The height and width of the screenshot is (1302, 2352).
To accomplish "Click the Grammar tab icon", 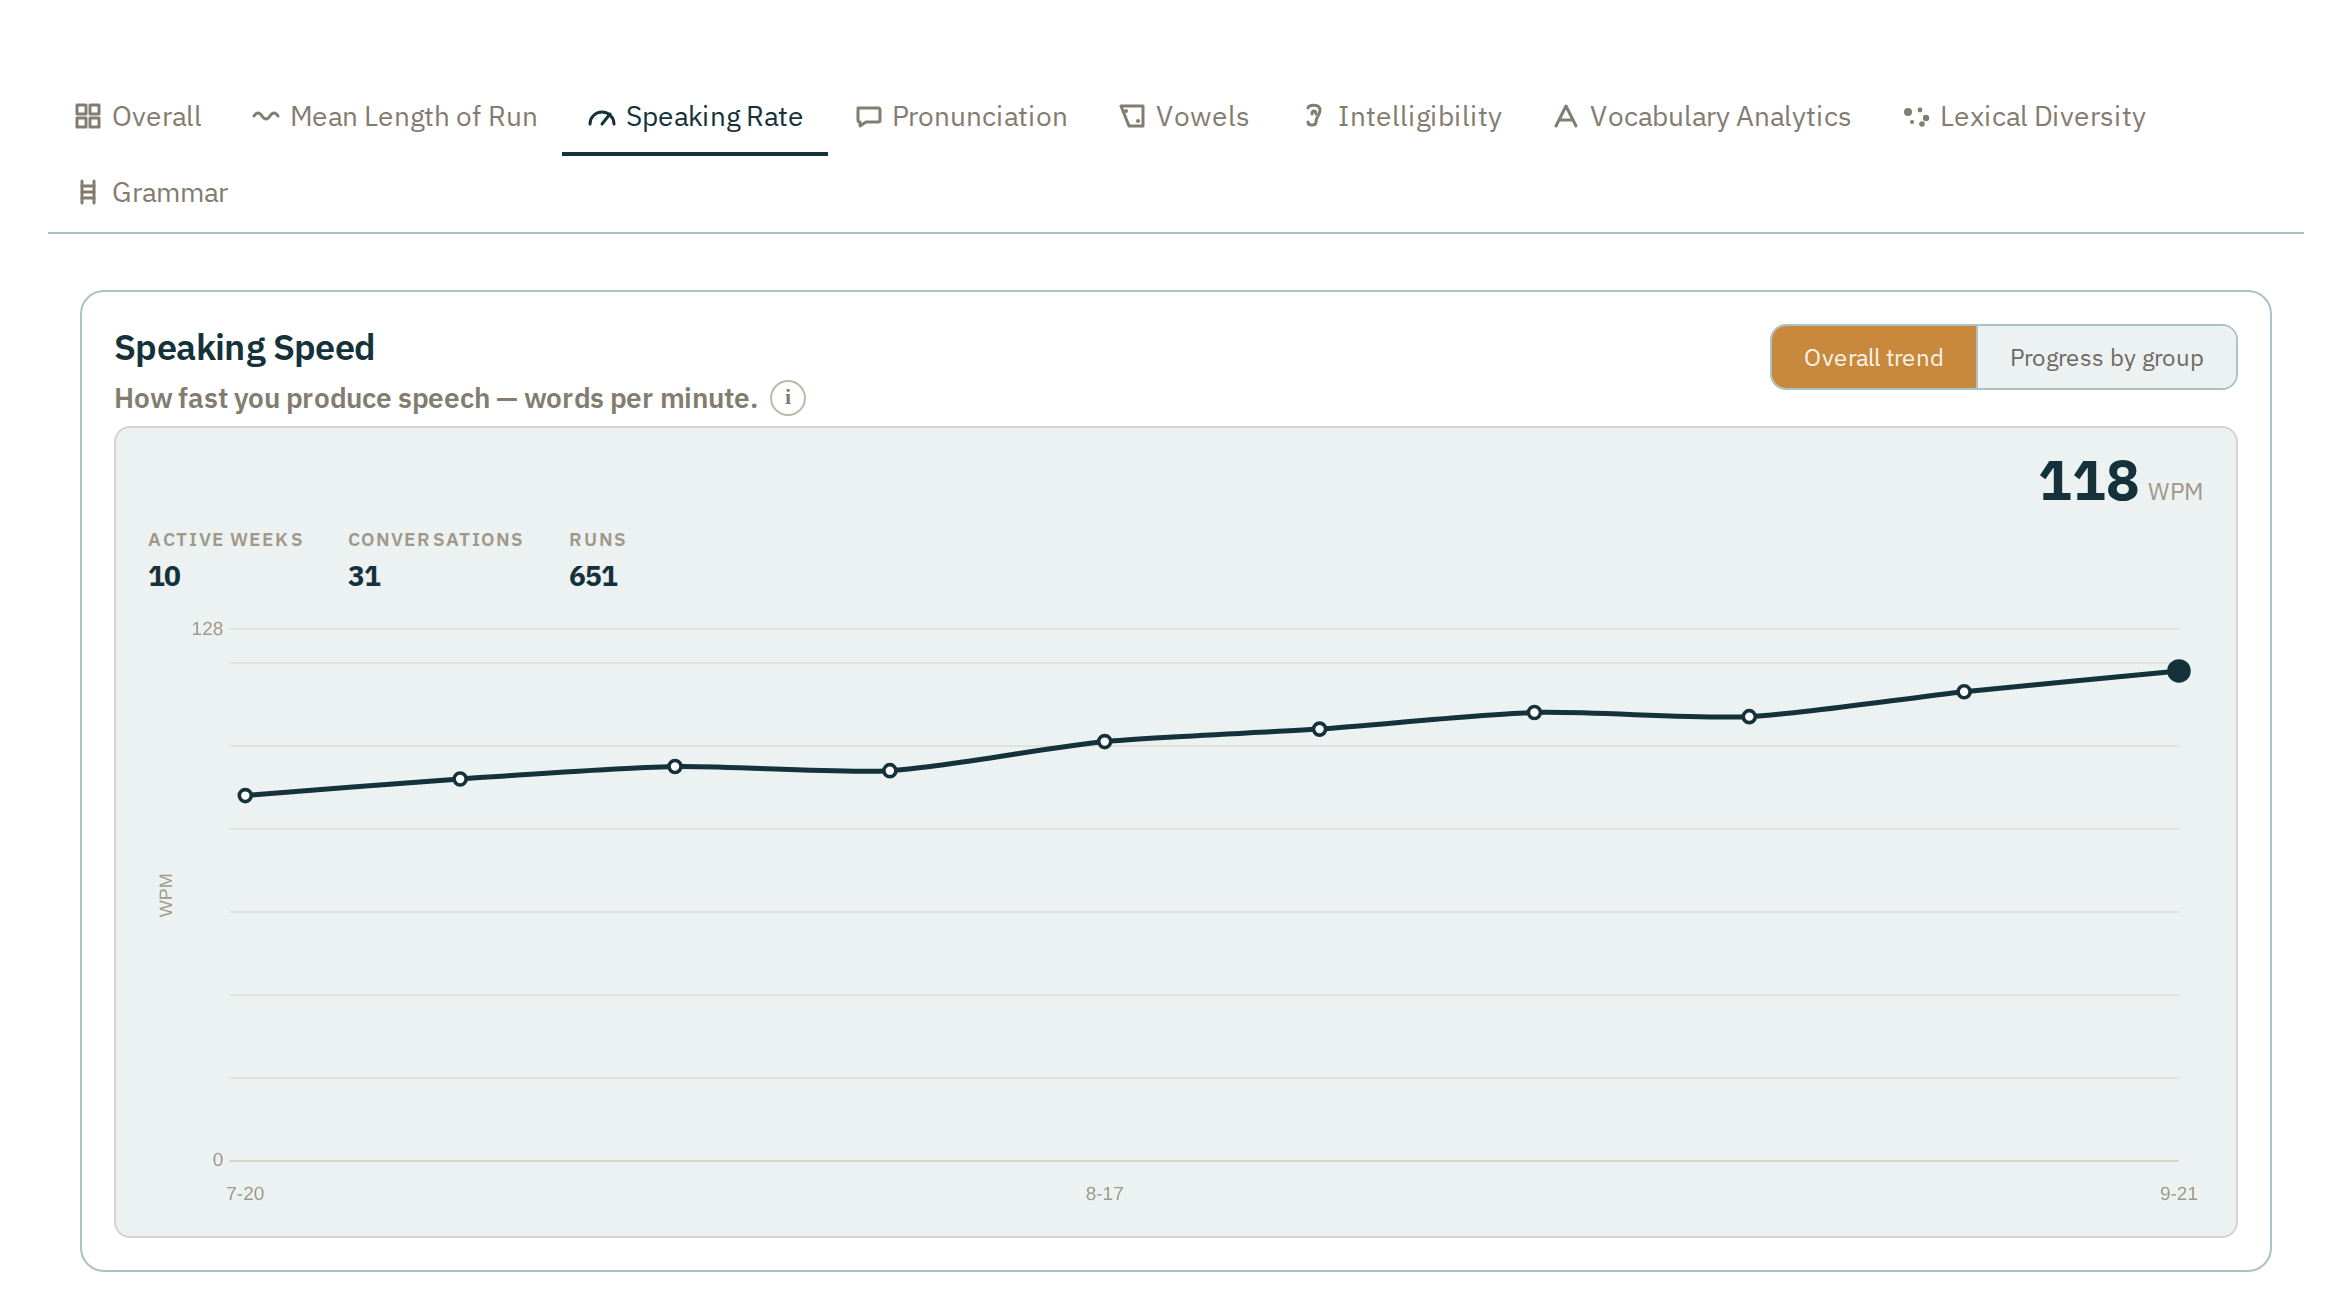I will (x=88, y=192).
